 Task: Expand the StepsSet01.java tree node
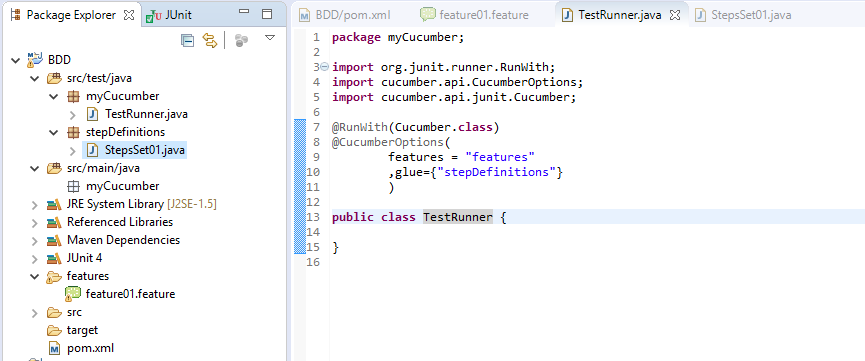pos(73,151)
